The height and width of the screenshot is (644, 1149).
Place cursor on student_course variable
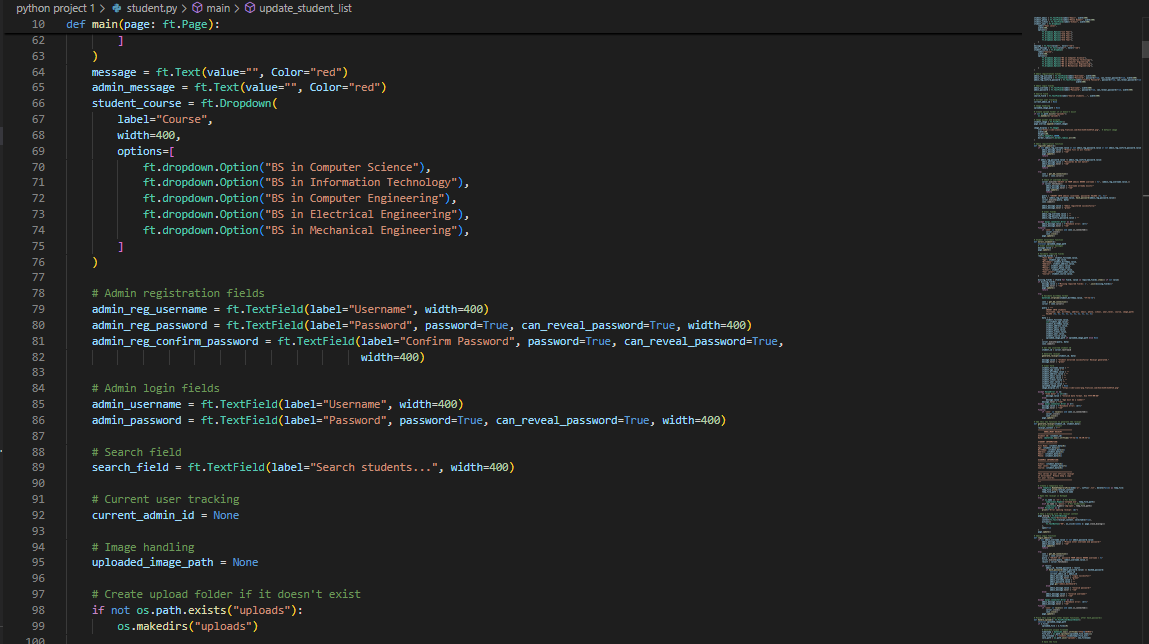136,103
